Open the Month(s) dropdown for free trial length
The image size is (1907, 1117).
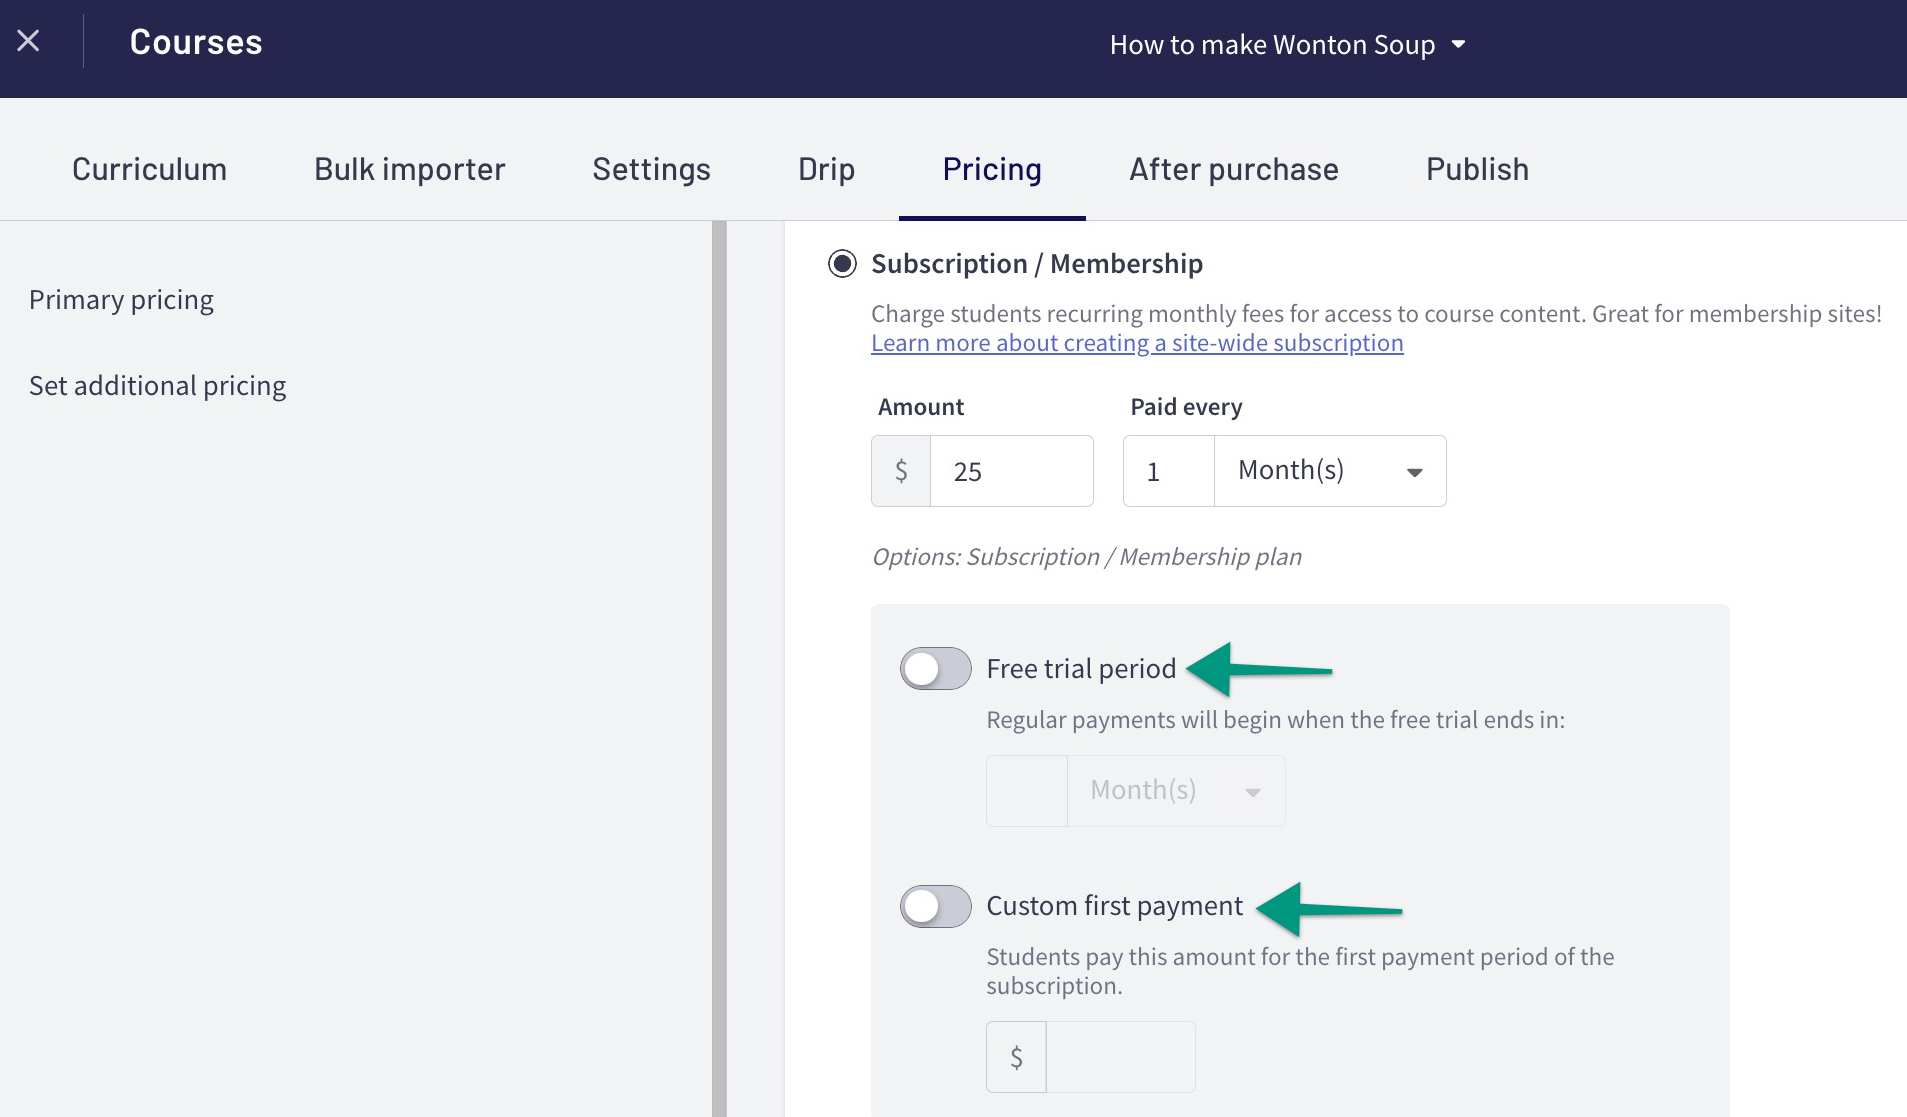click(x=1176, y=790)
